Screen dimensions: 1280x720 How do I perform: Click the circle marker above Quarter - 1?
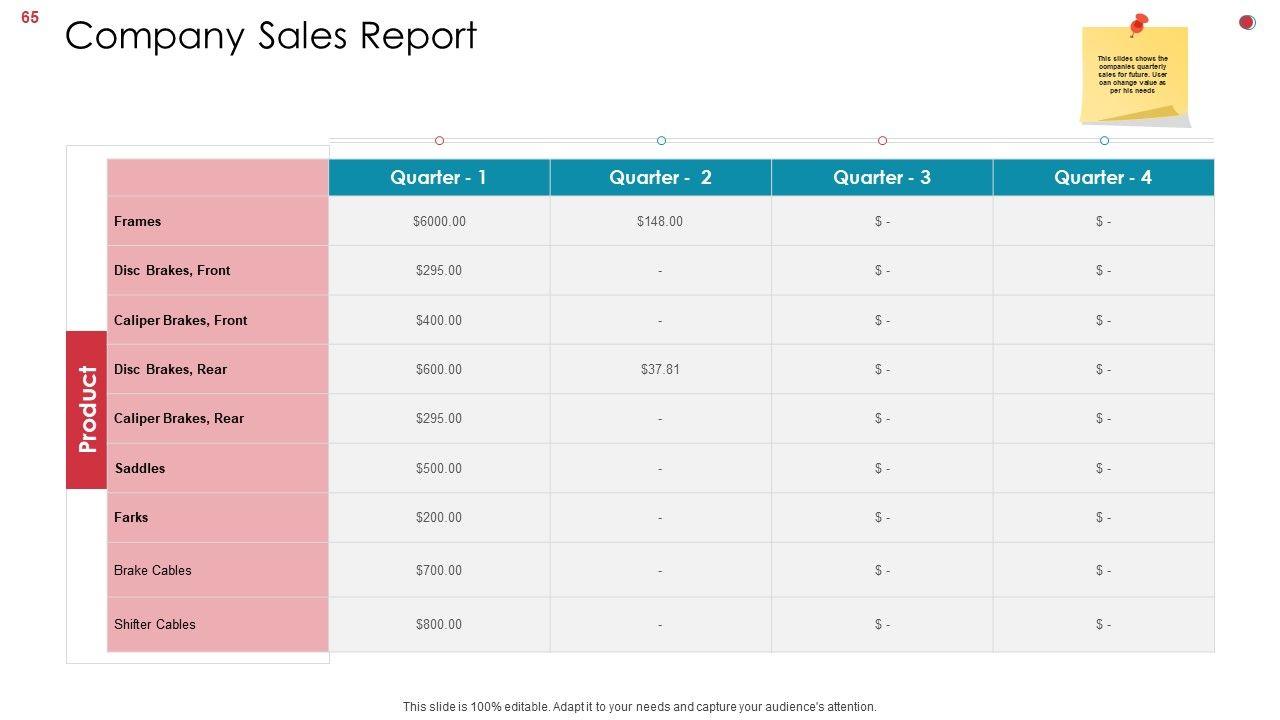pyautogui.click(x=439, y=141)
